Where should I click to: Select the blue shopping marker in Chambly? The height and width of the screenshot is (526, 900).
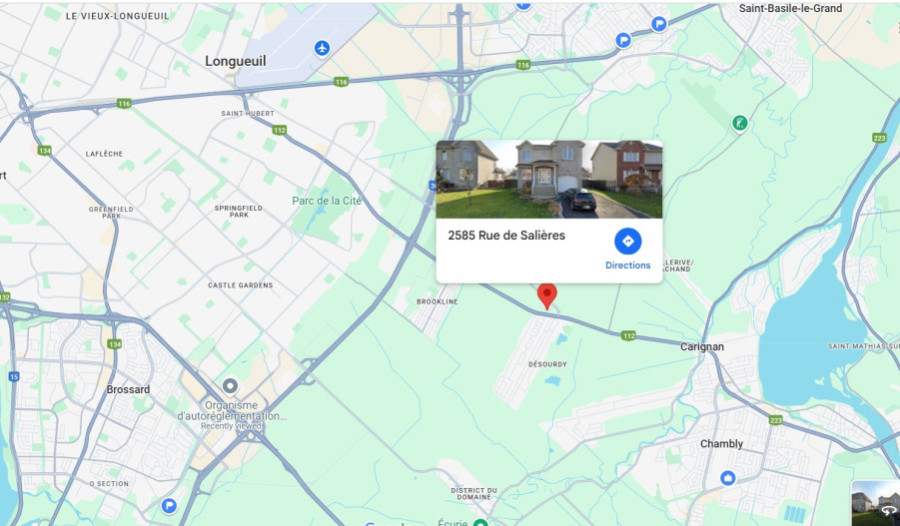click(x=728, y=478)
